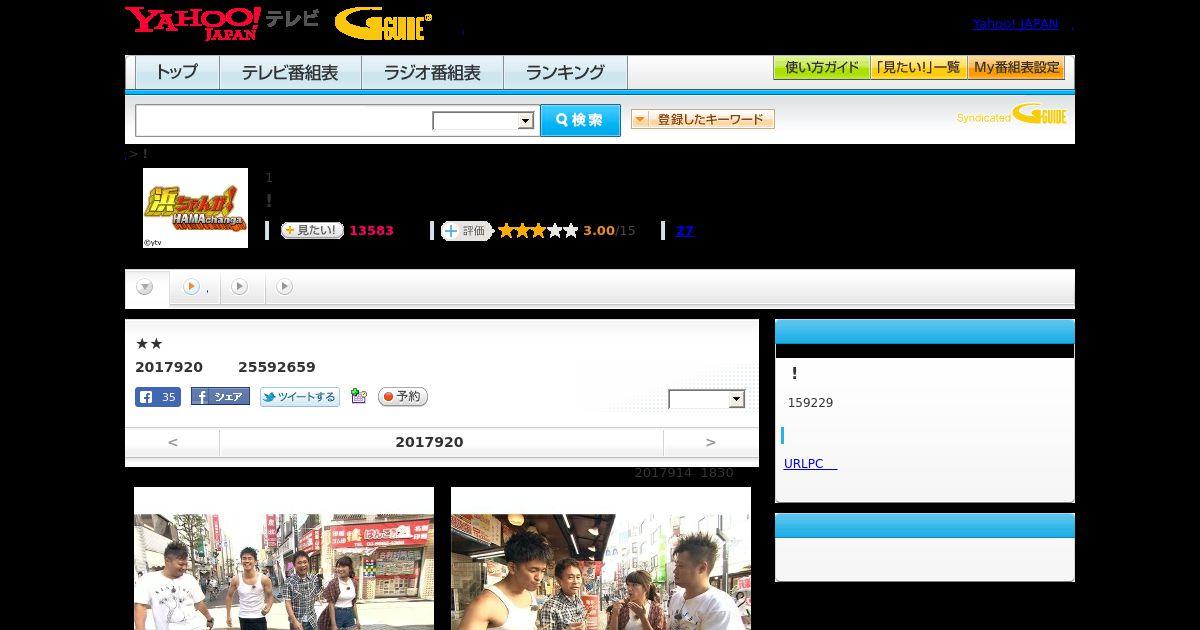Click the 2017920 date heading in the navigator

pos(429,442)
